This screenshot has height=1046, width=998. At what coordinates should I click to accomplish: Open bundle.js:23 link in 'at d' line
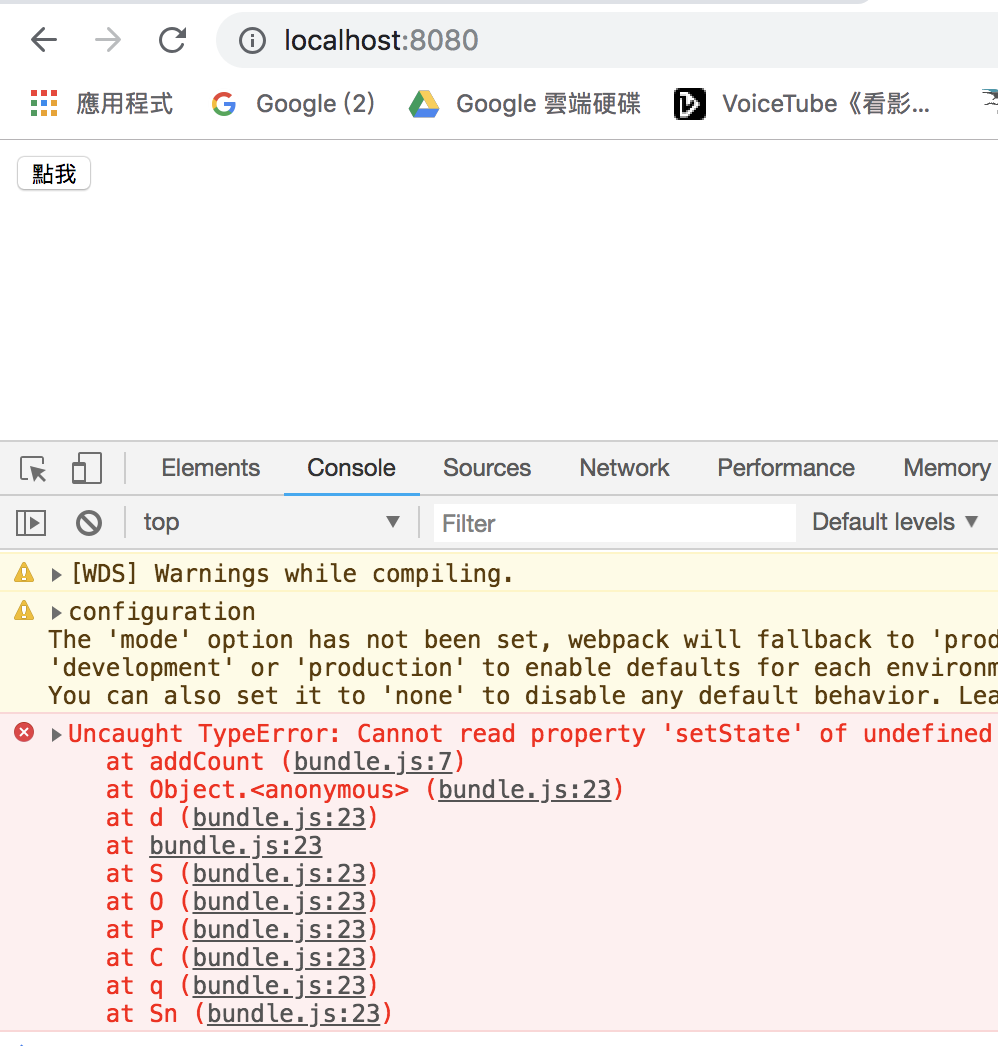pyautogui.click(x=279, y=818)
